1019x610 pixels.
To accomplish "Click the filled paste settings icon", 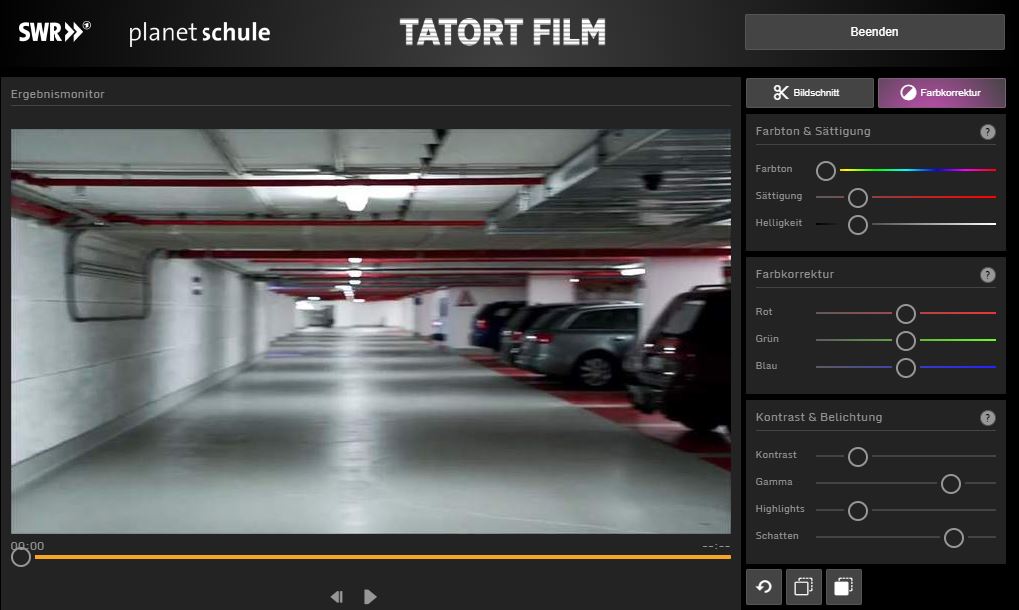I will [x=843, y=588].
